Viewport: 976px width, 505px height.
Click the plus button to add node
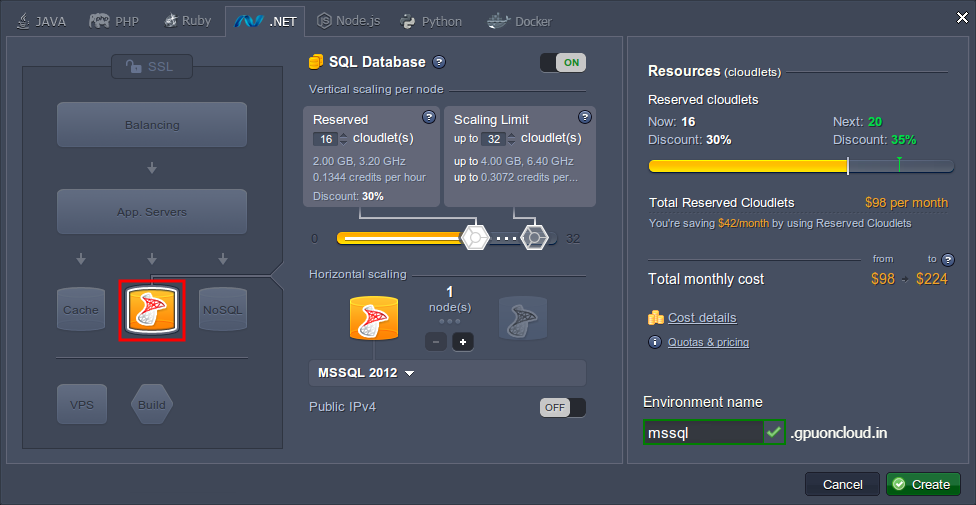tap(462, 342)
